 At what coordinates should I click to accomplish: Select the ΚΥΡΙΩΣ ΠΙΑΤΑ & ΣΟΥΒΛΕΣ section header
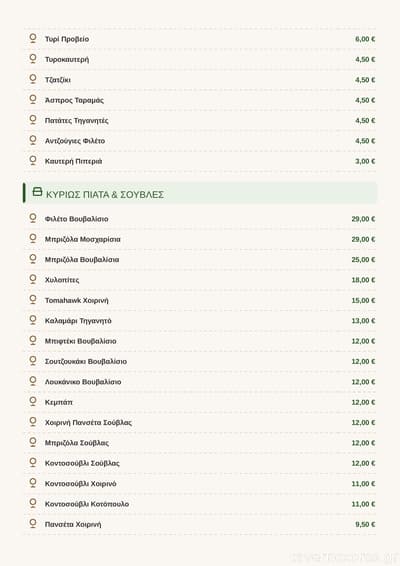pos(200,193)
